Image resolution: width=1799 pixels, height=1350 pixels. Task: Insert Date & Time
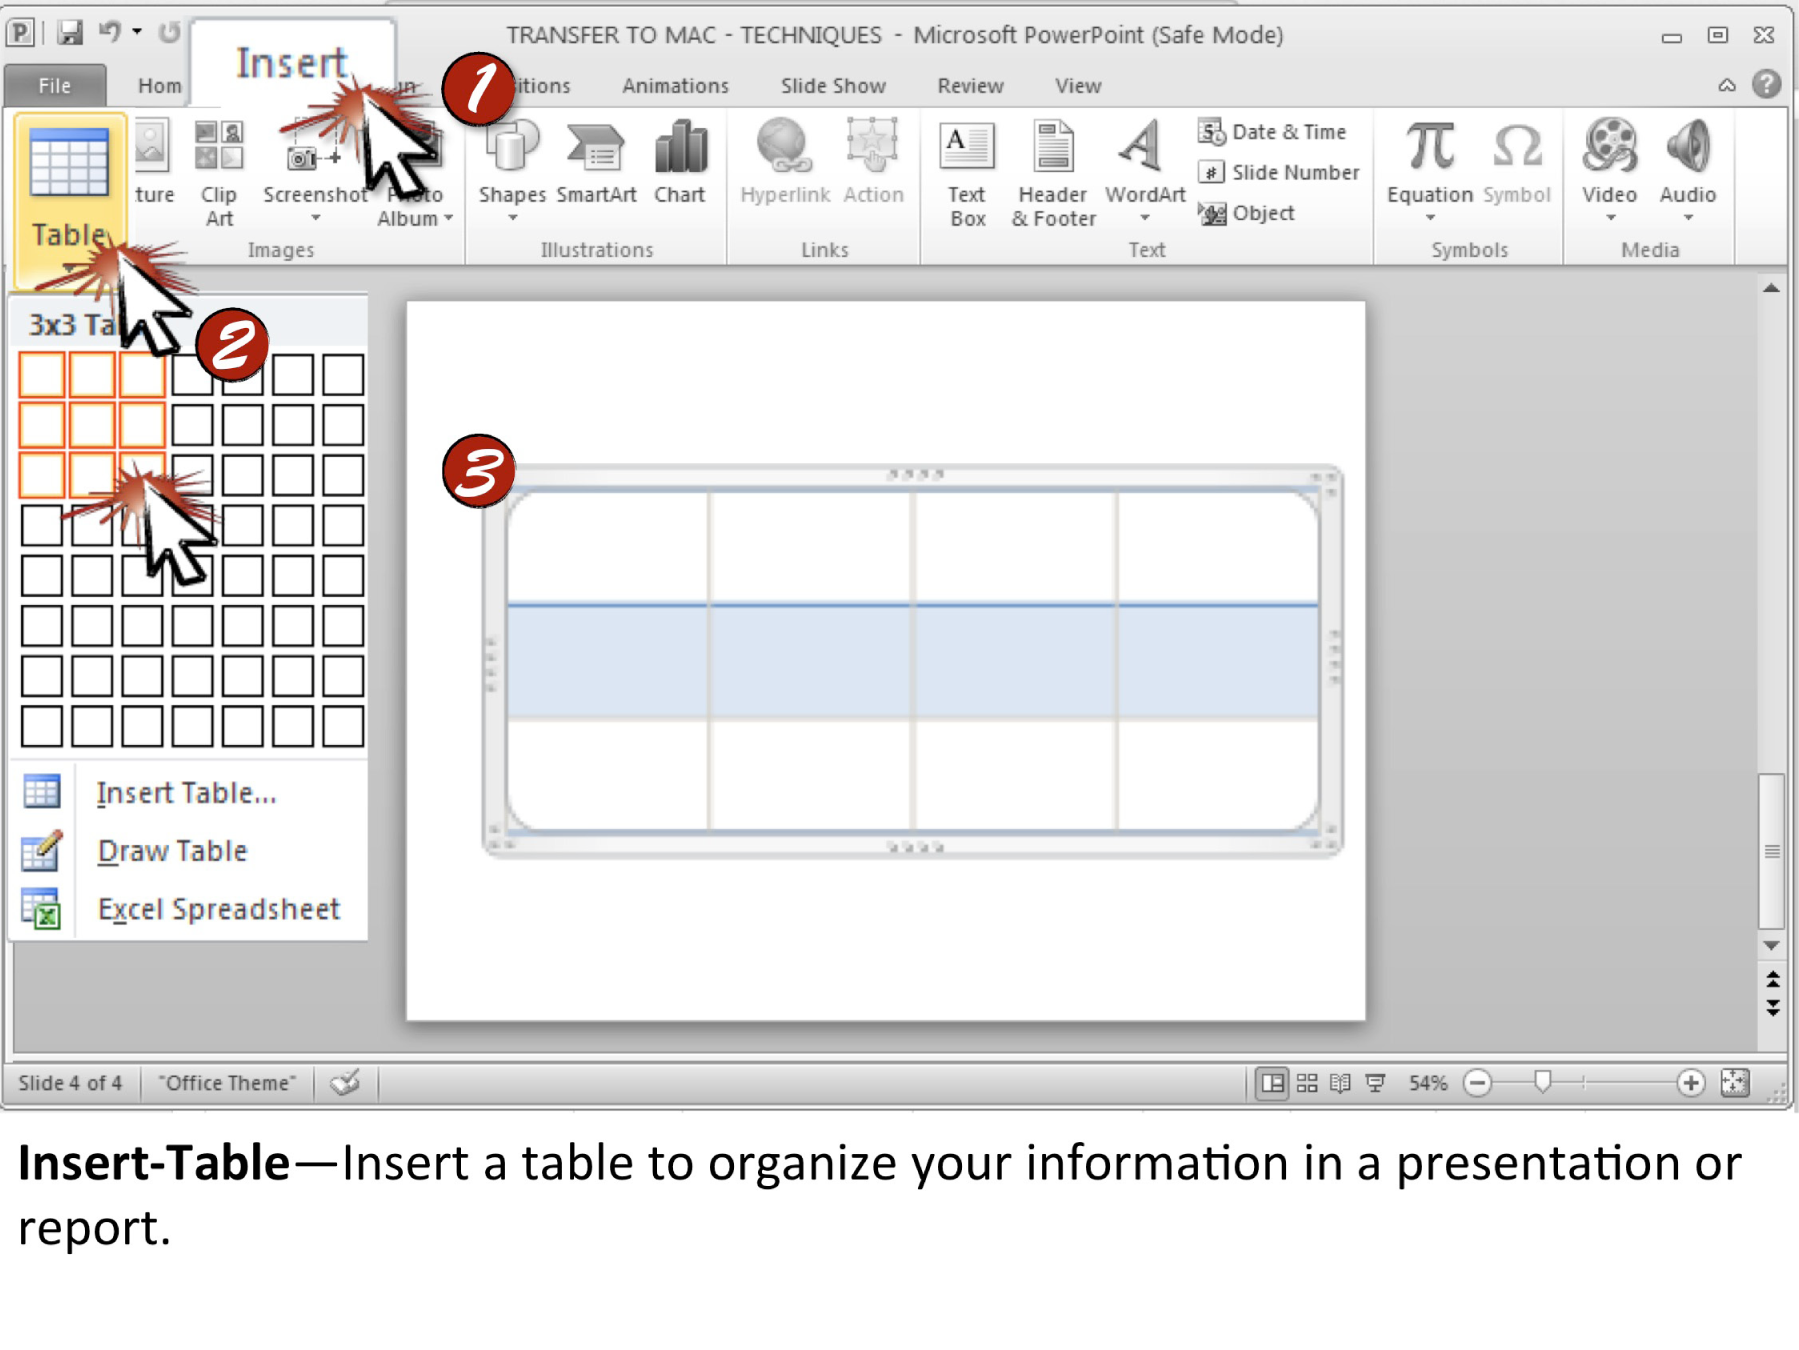1272,132
